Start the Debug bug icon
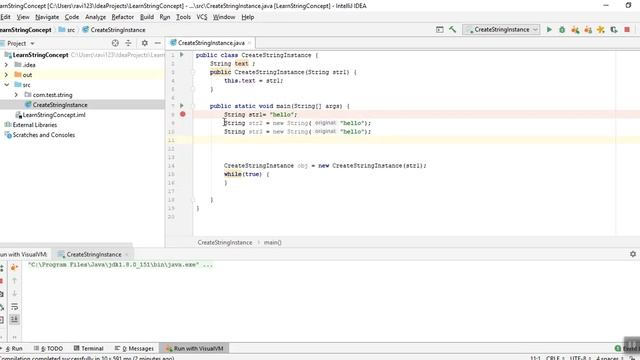The width and height of the screenshot is (640, 360). click(x=562, y=29)
